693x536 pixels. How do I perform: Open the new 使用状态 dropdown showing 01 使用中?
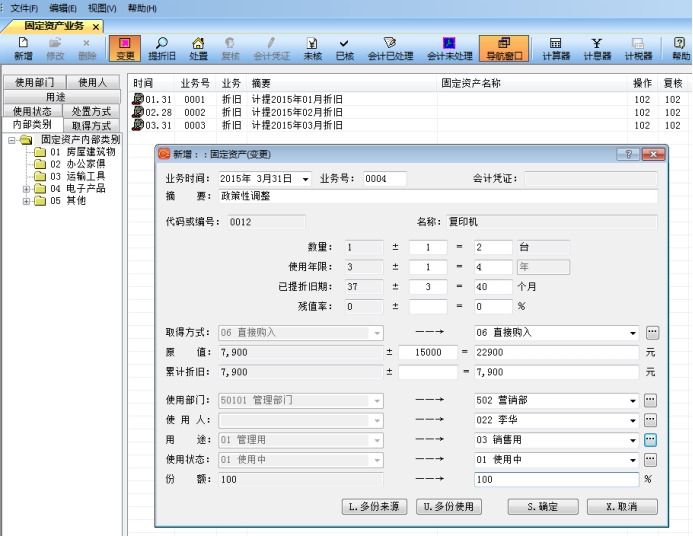click(x=633, y=460)
